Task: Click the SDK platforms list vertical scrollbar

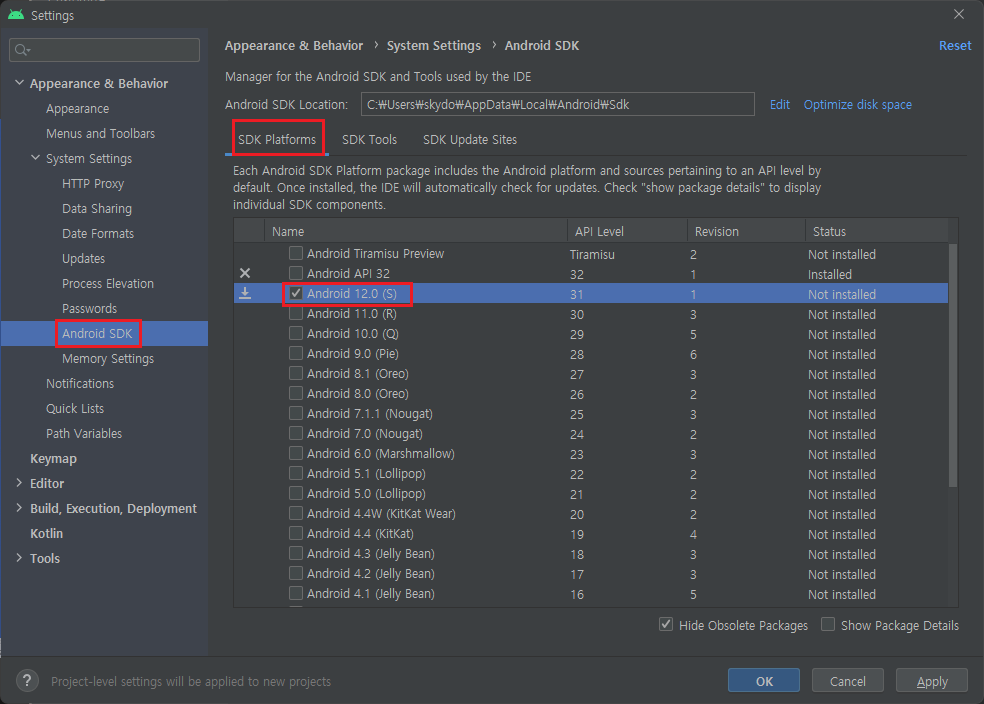Action: coord(953,365)
